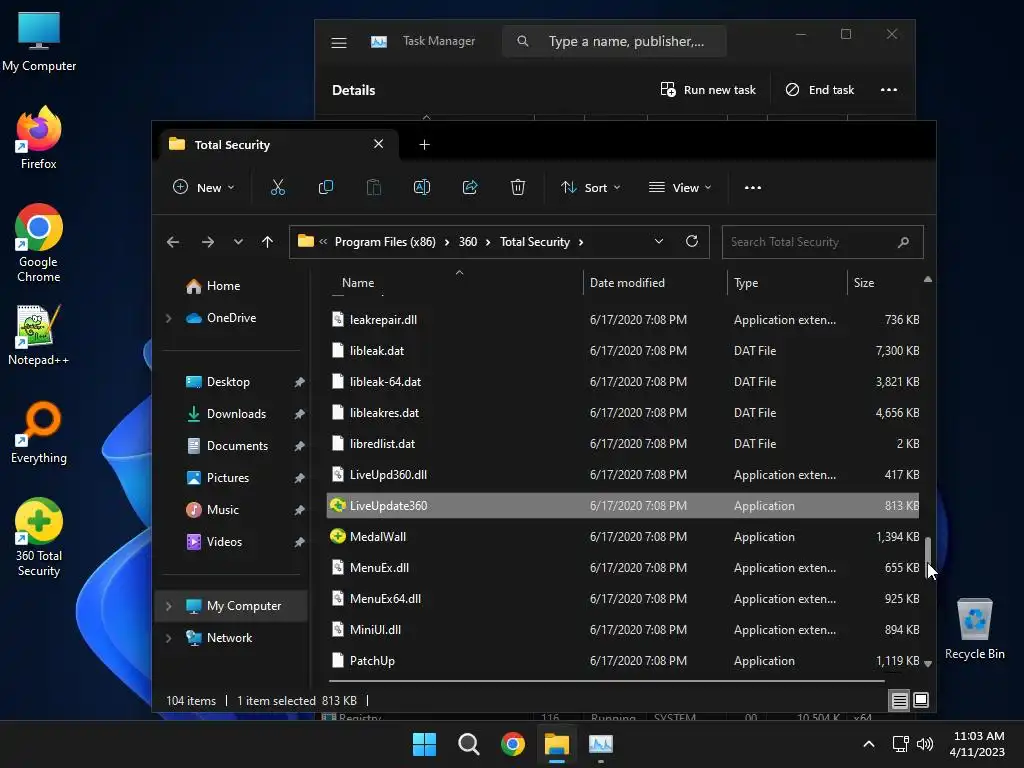This screenshot has height=768, width=1024.
Task: Open Google Chrome desktop shortcut
Action: [x=39, y=243]
